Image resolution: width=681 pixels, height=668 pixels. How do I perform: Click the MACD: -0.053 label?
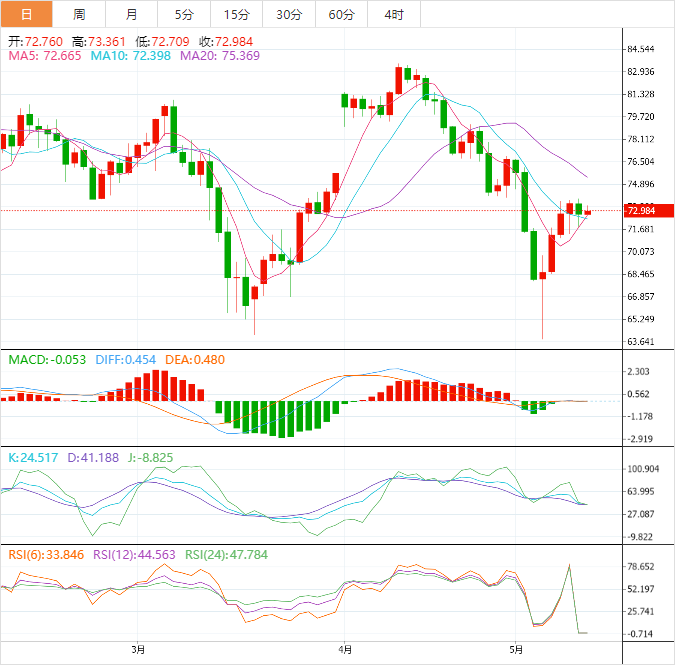[x=48, y=359]
